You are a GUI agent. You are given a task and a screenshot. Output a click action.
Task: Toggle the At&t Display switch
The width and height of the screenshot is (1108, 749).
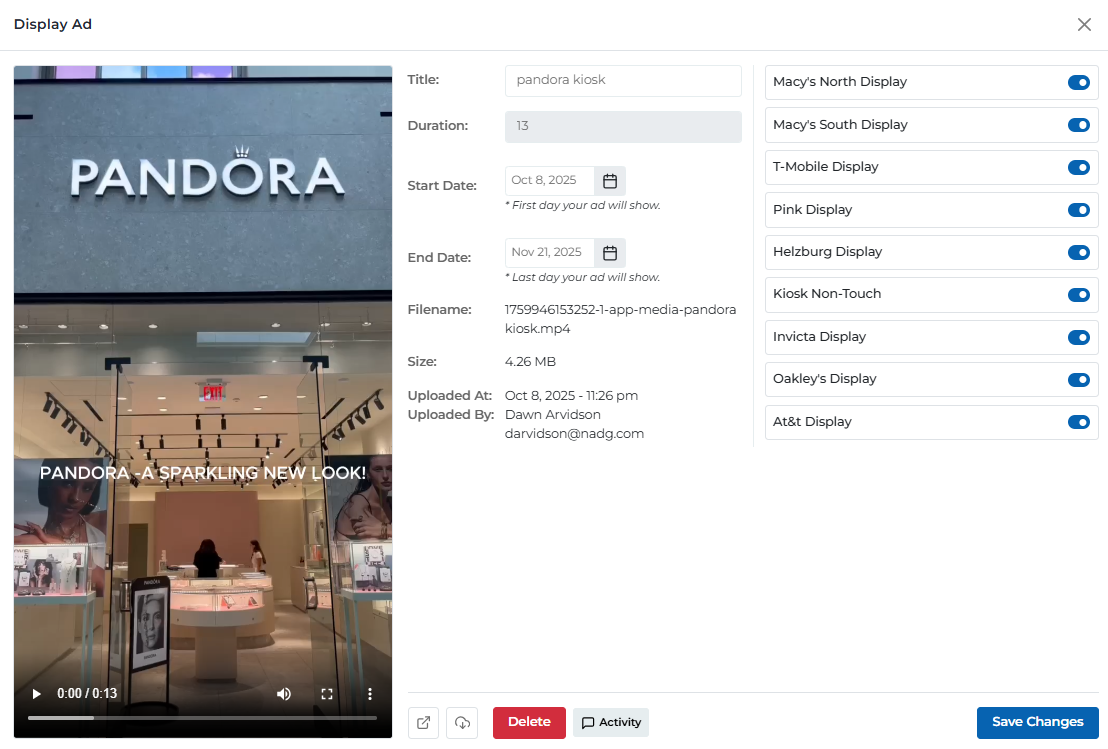click(1078, 422)
